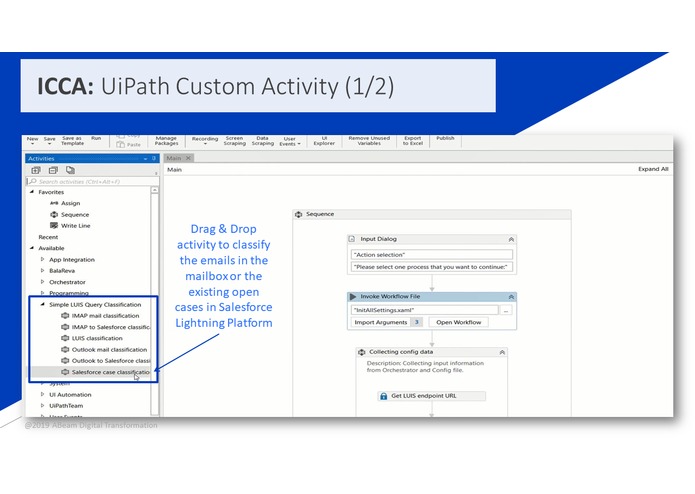
Task: Select the Get LUIS endpoint URL activity
Action: pos(431,396)
